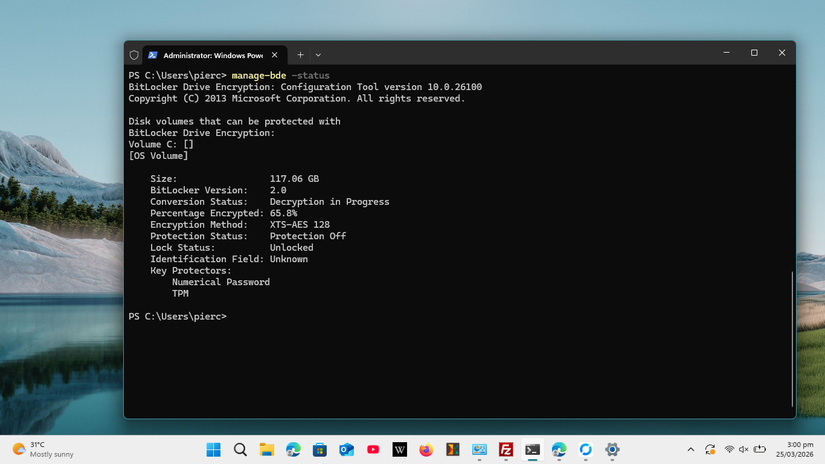The height and width of the screenshot is (464, 825).
Task: Open the clock showing 3:00 pm
Action: (x=794, y=450)
